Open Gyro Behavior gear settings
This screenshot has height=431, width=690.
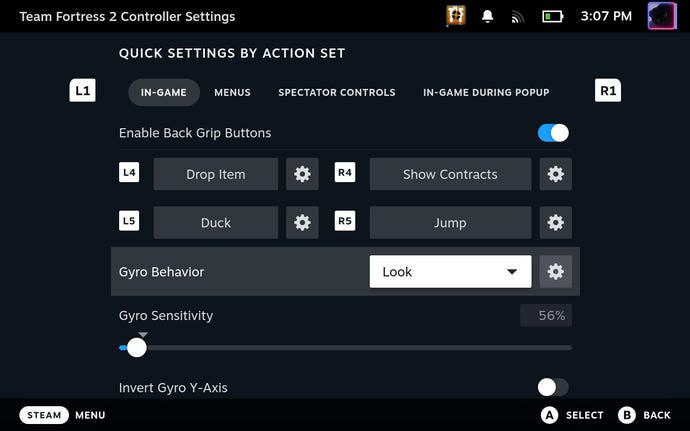tap(556, 272)
